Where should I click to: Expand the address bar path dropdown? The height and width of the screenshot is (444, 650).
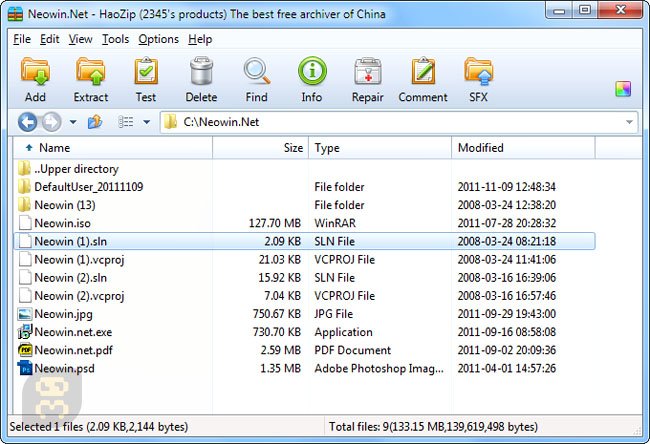(x=629, y=122)
